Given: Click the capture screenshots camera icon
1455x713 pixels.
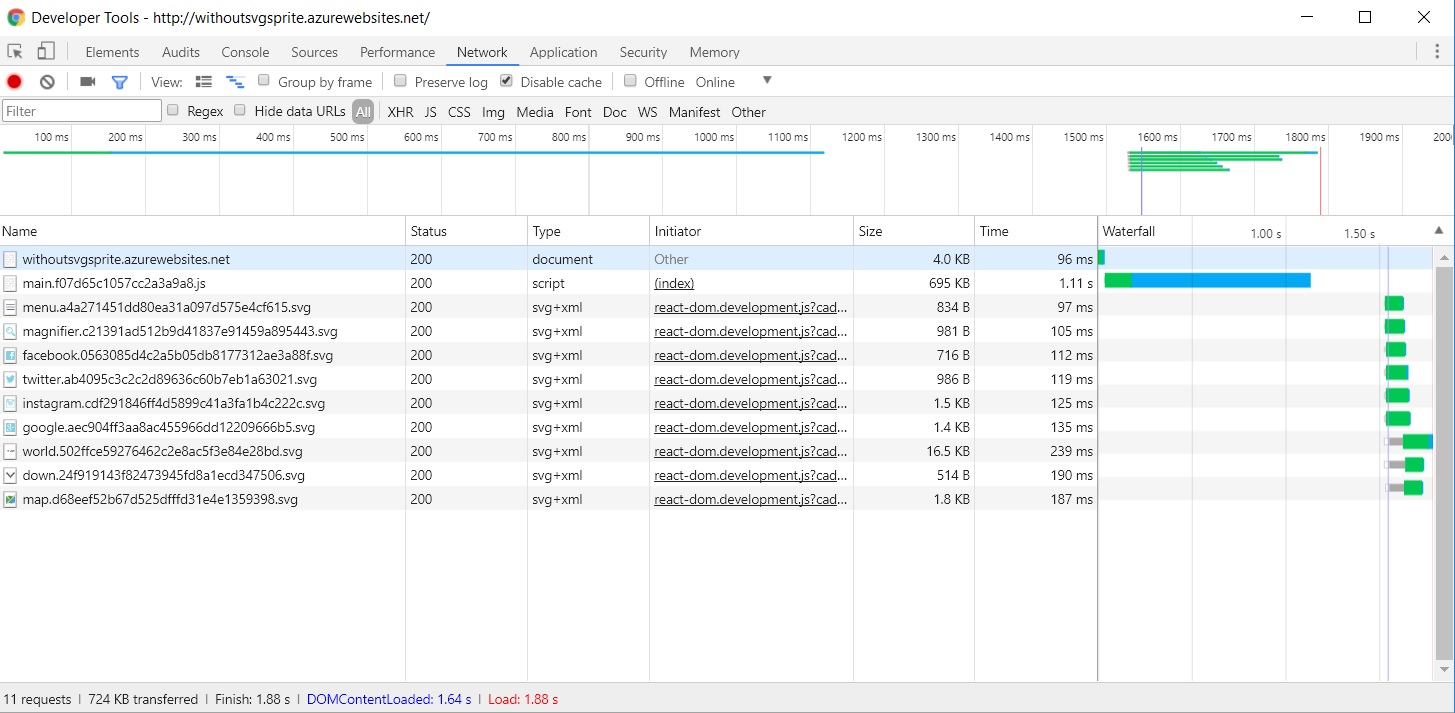Looking at the screenshot, I should point(88,82).
